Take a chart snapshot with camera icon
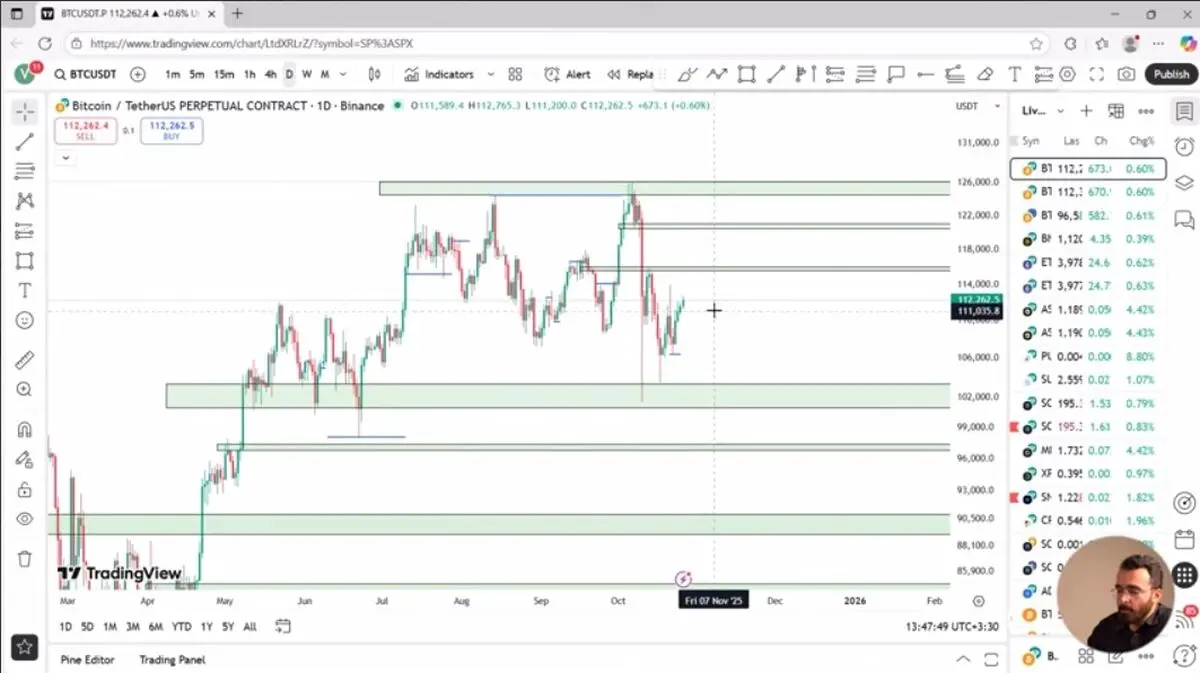The height and width of the screenshot is (673, 1200). [x=1127, y=74]
